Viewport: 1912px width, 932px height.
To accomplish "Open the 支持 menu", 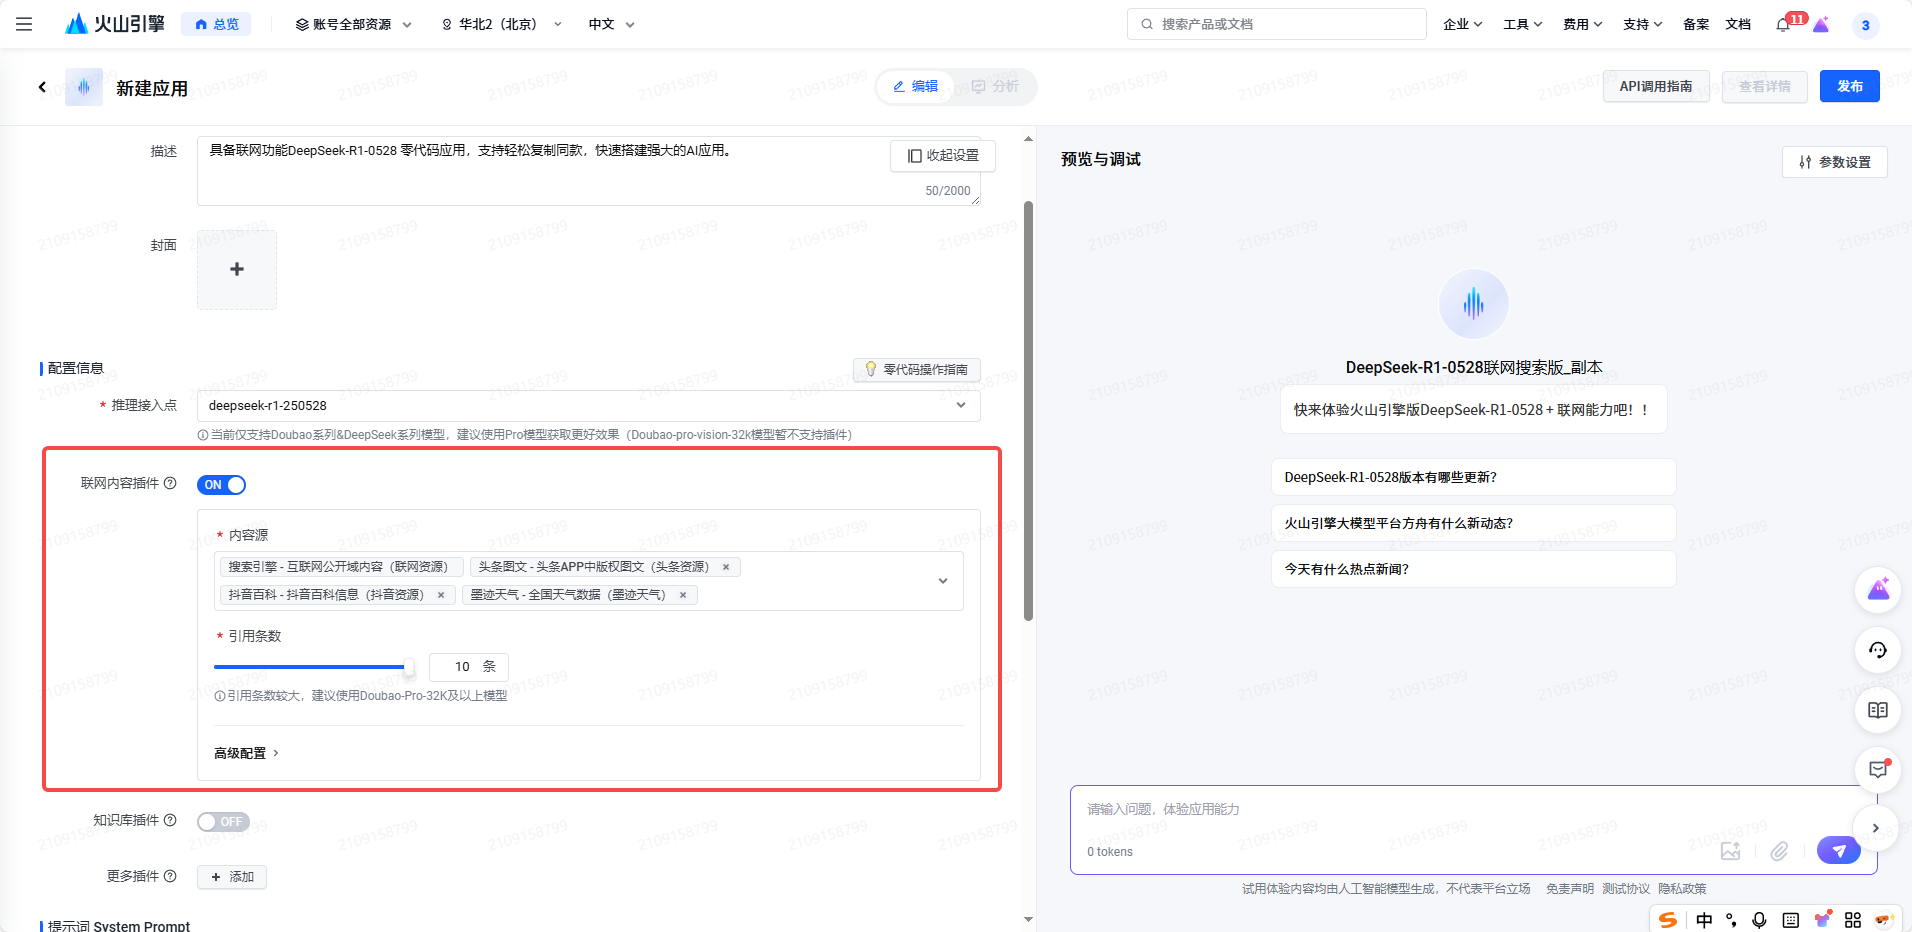I will tap(1642, 24).
